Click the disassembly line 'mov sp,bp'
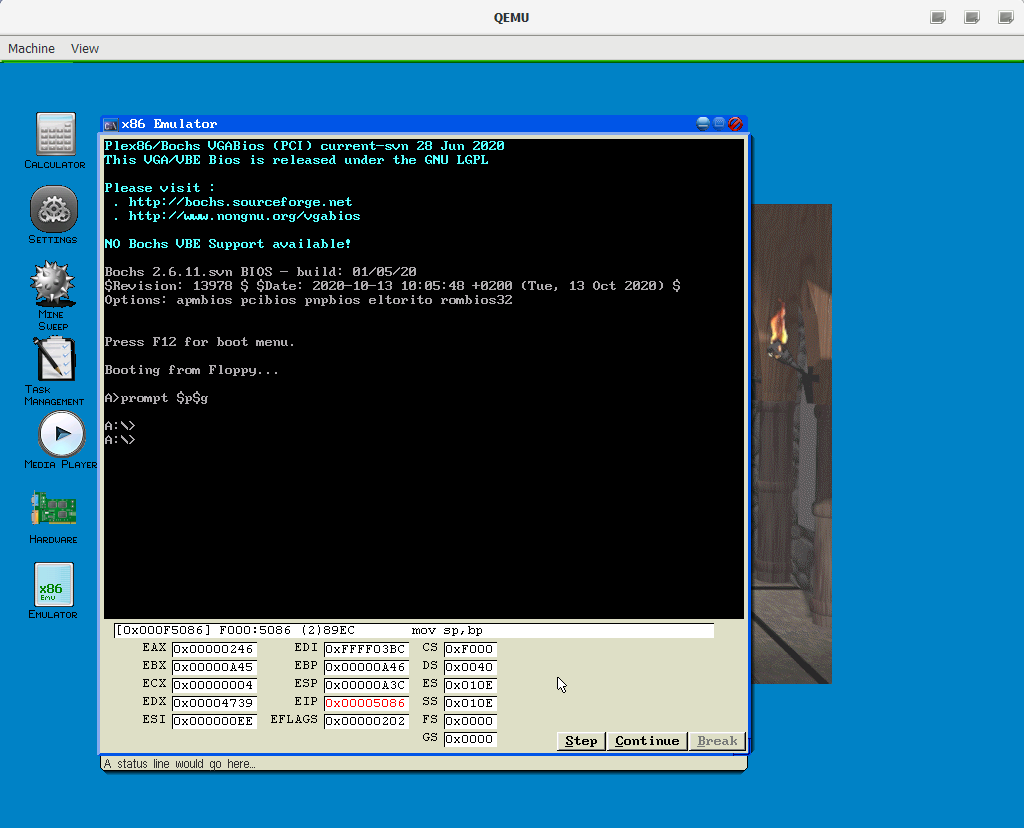Screen dimensions: 1024x828 413,631
